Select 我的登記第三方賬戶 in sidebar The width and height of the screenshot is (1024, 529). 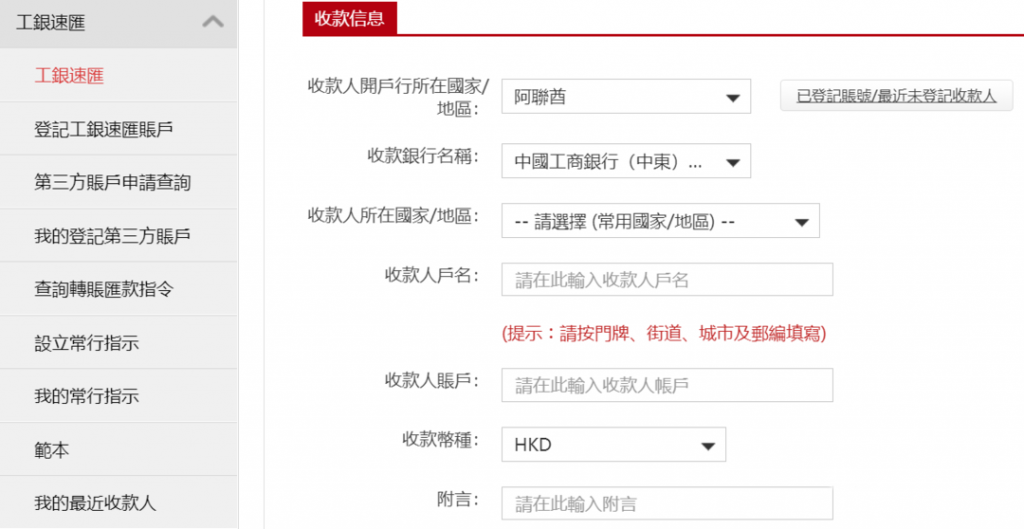(x=112, y=236)
